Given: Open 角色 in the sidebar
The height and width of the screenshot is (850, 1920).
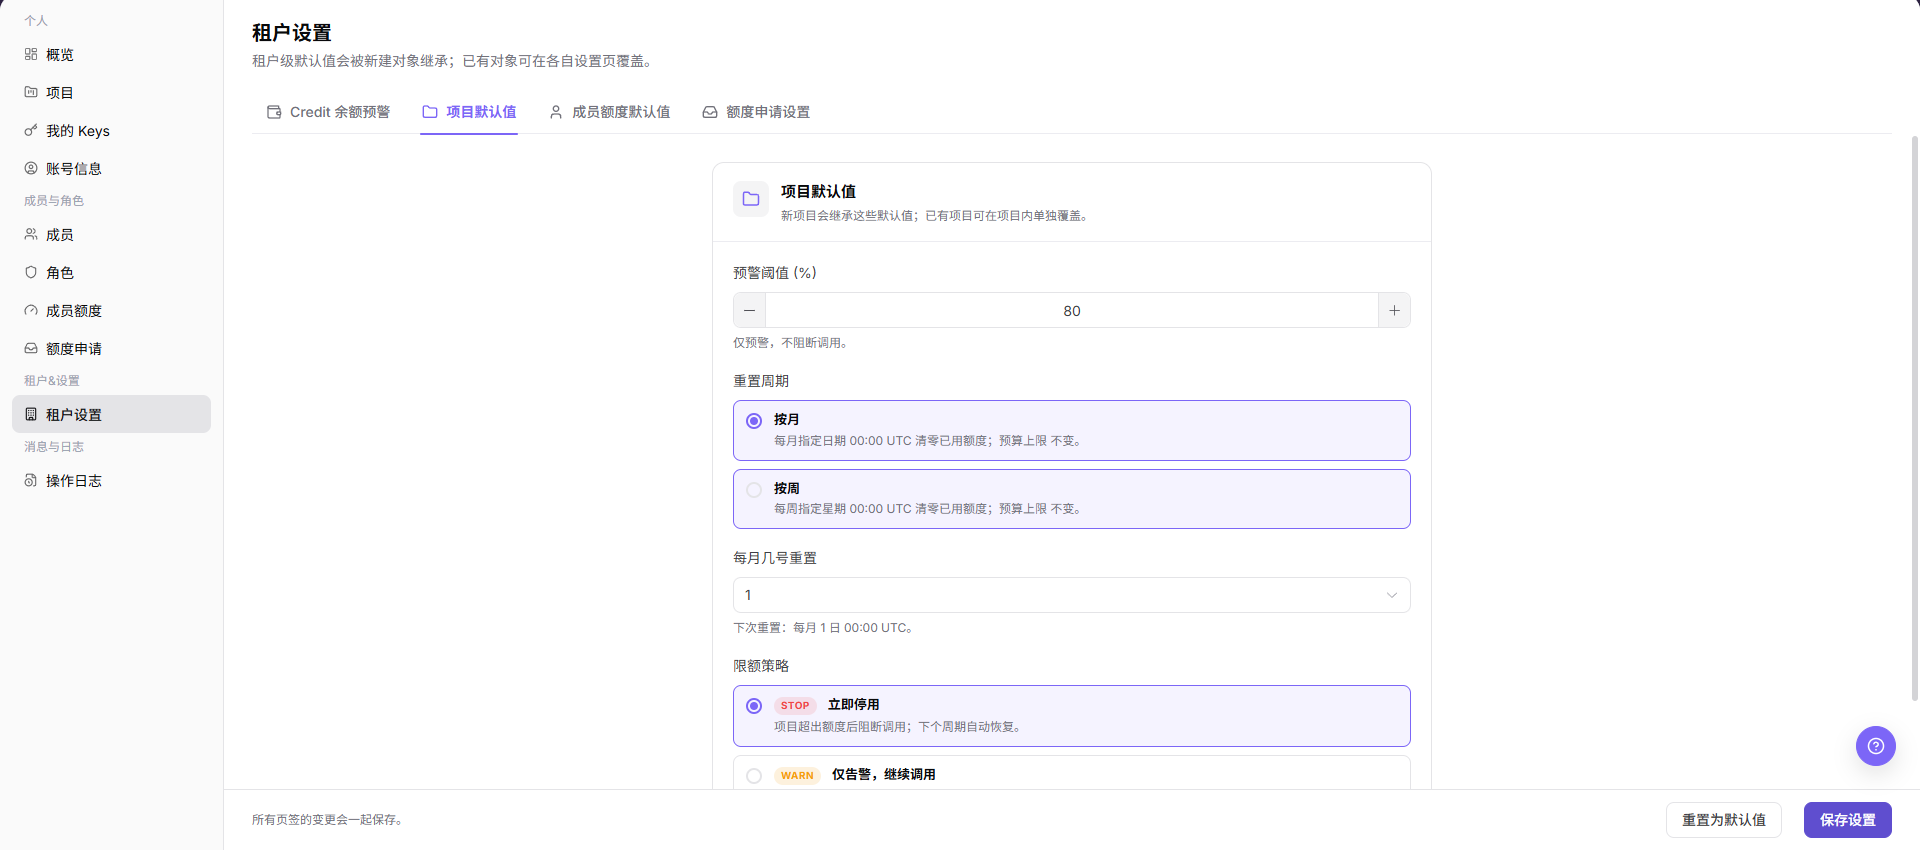Looking at the screenshot, I should pyautogui.click(x=111, y=272).
